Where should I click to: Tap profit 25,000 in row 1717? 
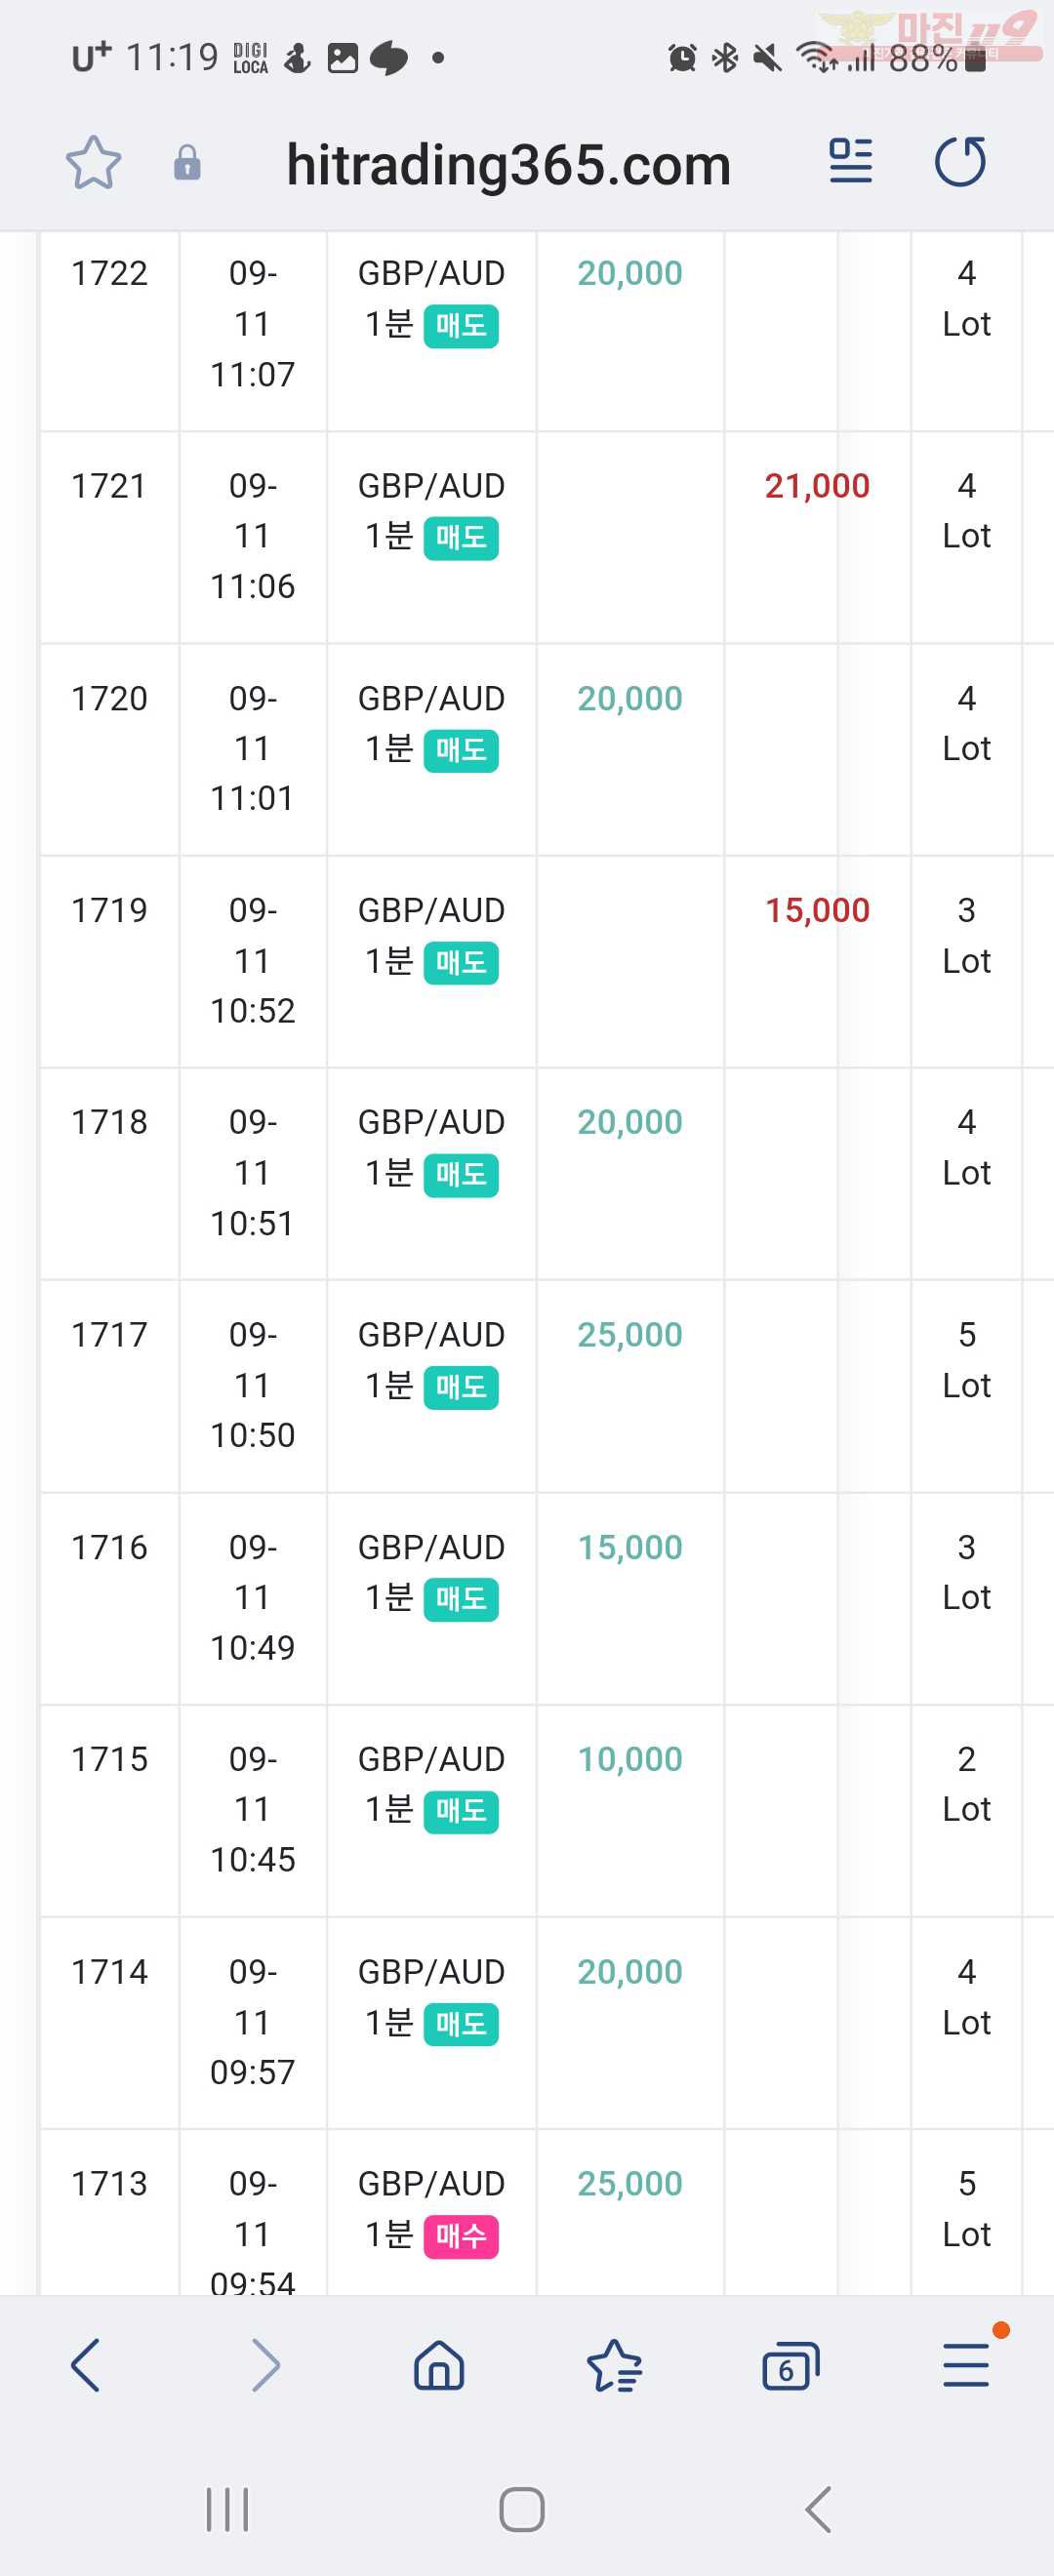pyautogui.click(x=630, y=1335)
